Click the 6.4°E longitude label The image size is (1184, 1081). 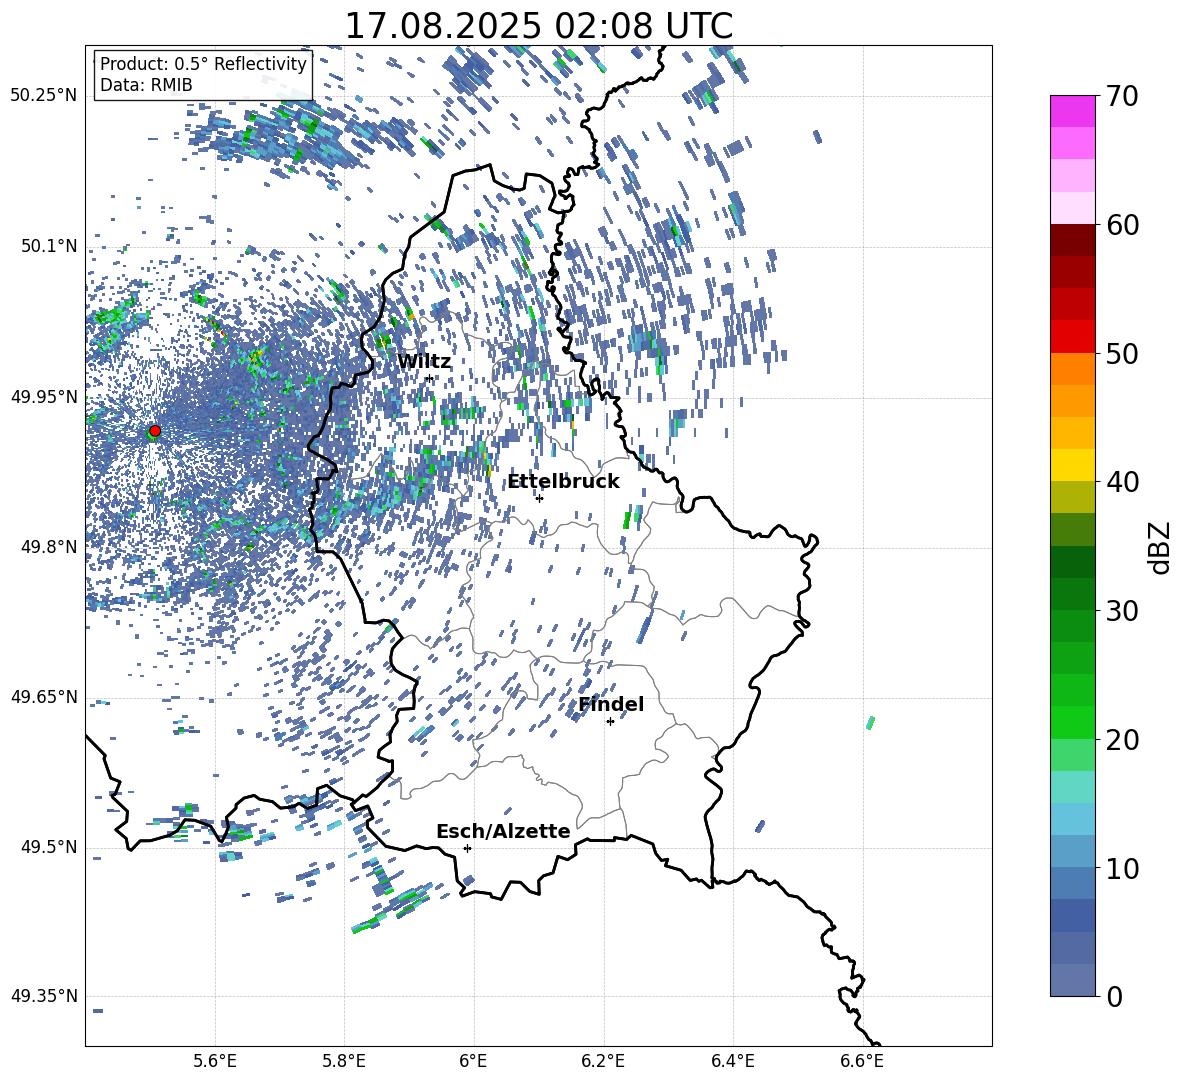(x=732, y=1061)
